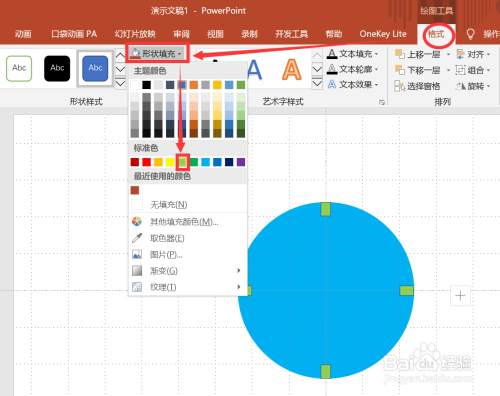Choose the dark navy standard color swatch
This screenshot has height=396, width=500.
229,162
